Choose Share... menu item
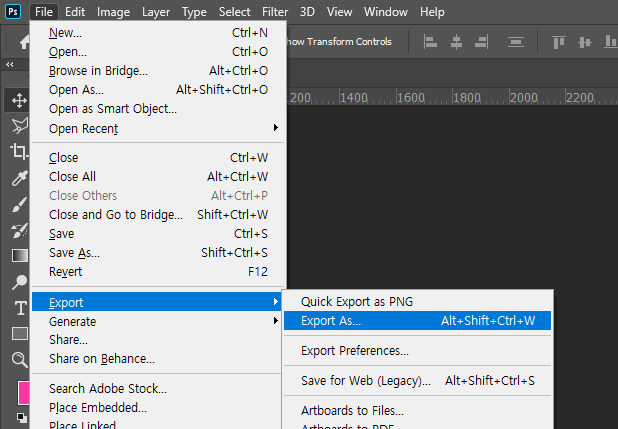 158,339
